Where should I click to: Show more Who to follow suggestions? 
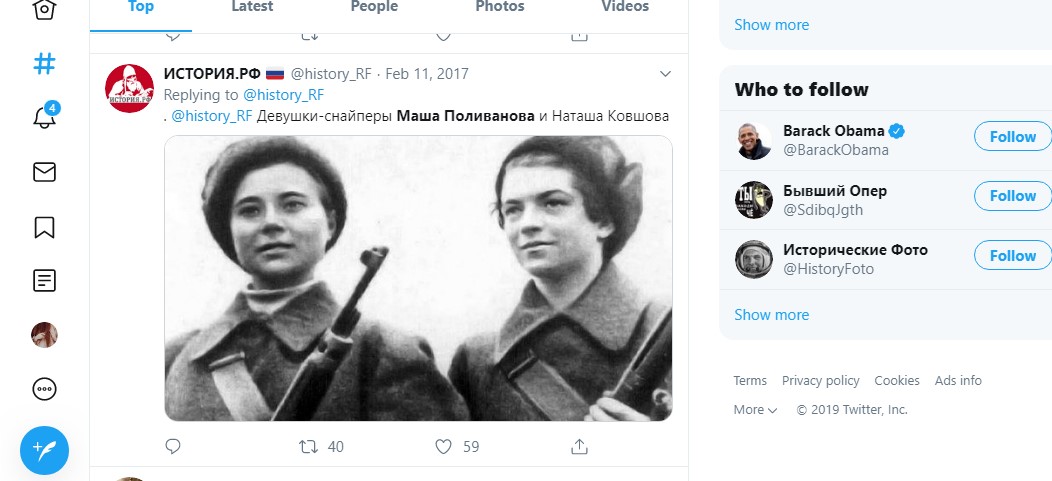click(x=771, y=315)
